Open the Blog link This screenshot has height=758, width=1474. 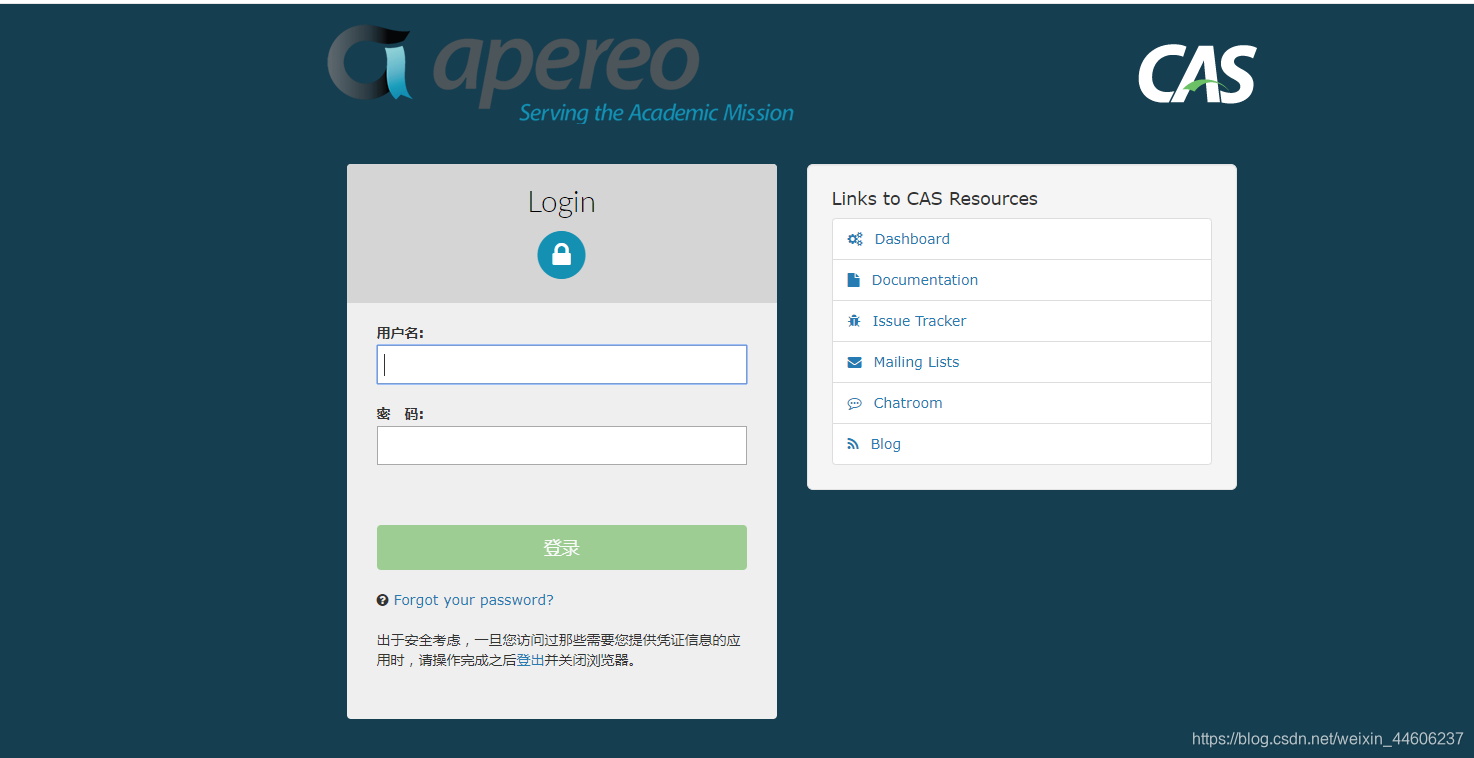(x=885, y=443)
